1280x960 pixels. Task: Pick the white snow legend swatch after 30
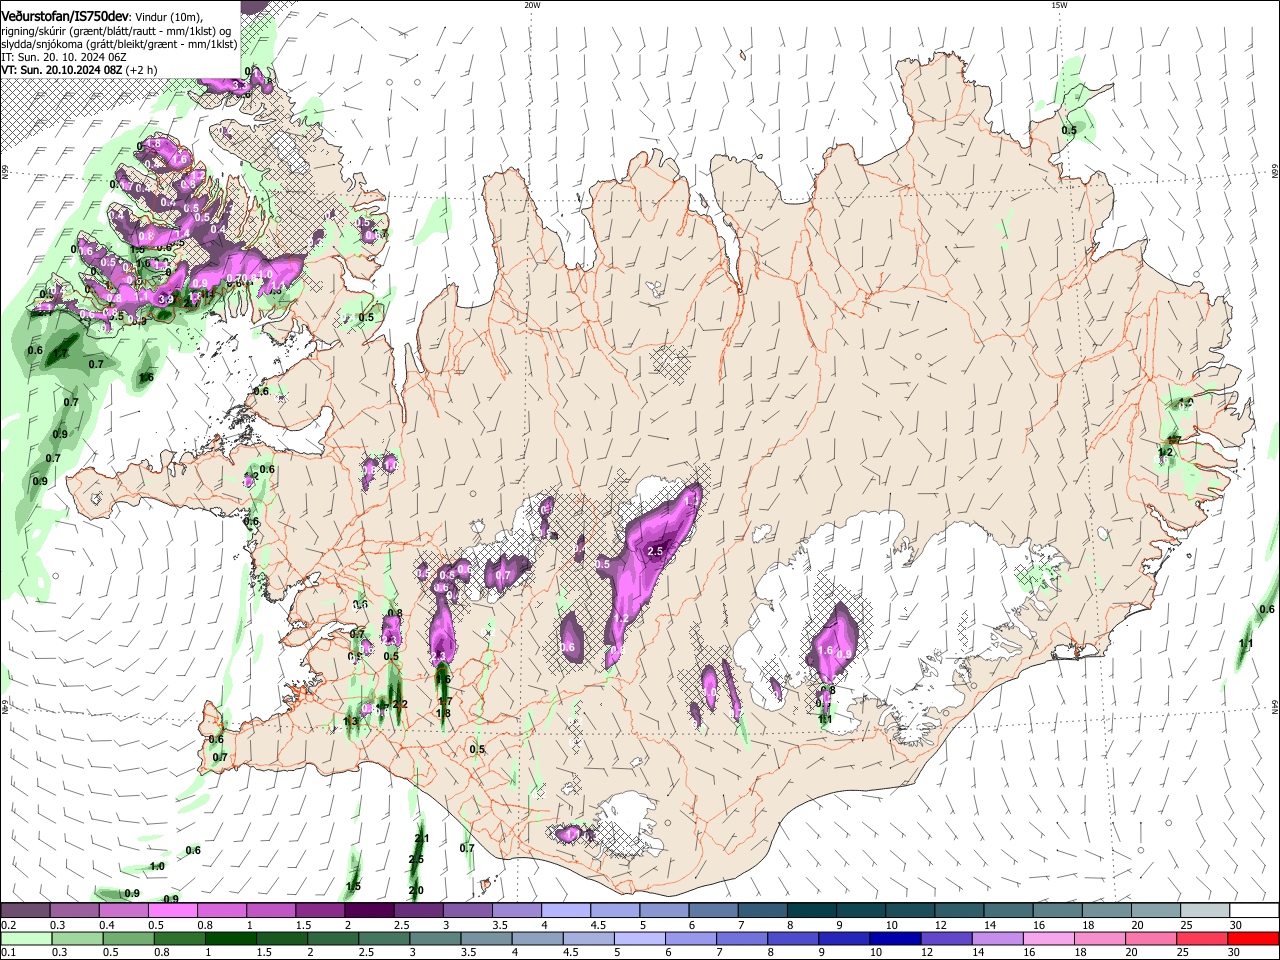[x=1254, y=911]
